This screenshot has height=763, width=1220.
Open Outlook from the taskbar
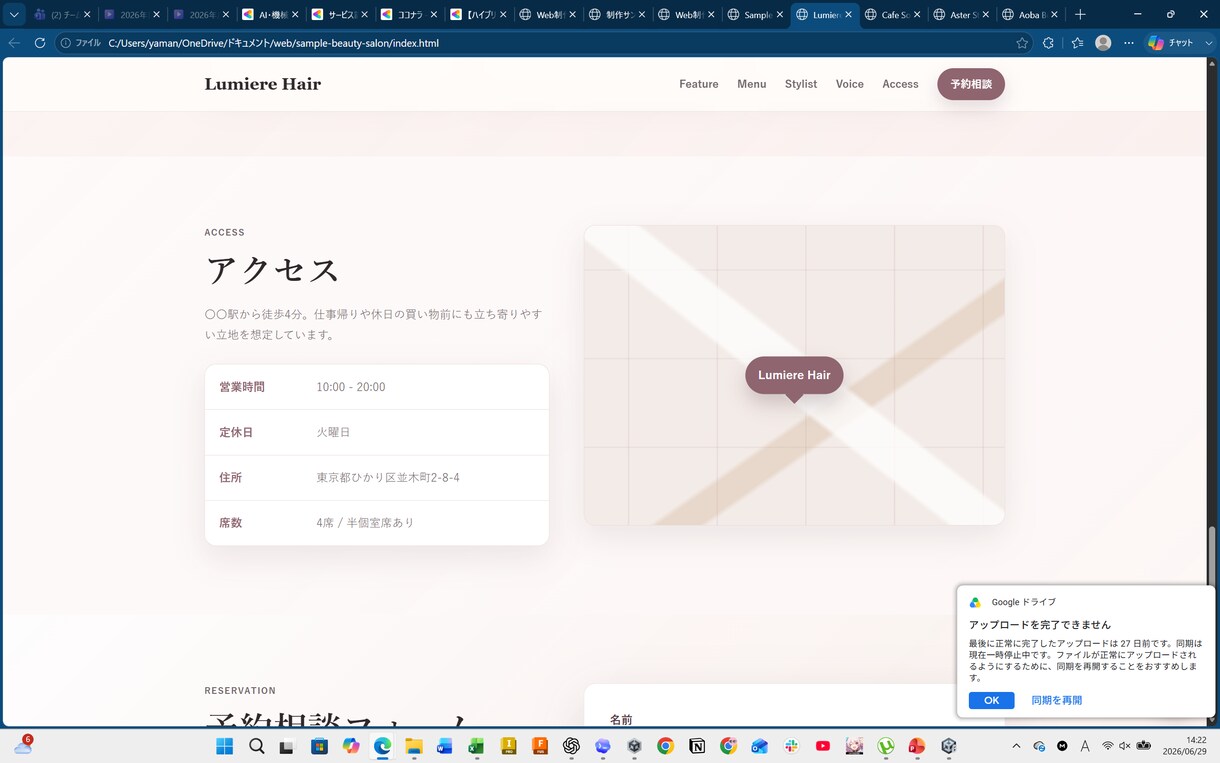760,746
